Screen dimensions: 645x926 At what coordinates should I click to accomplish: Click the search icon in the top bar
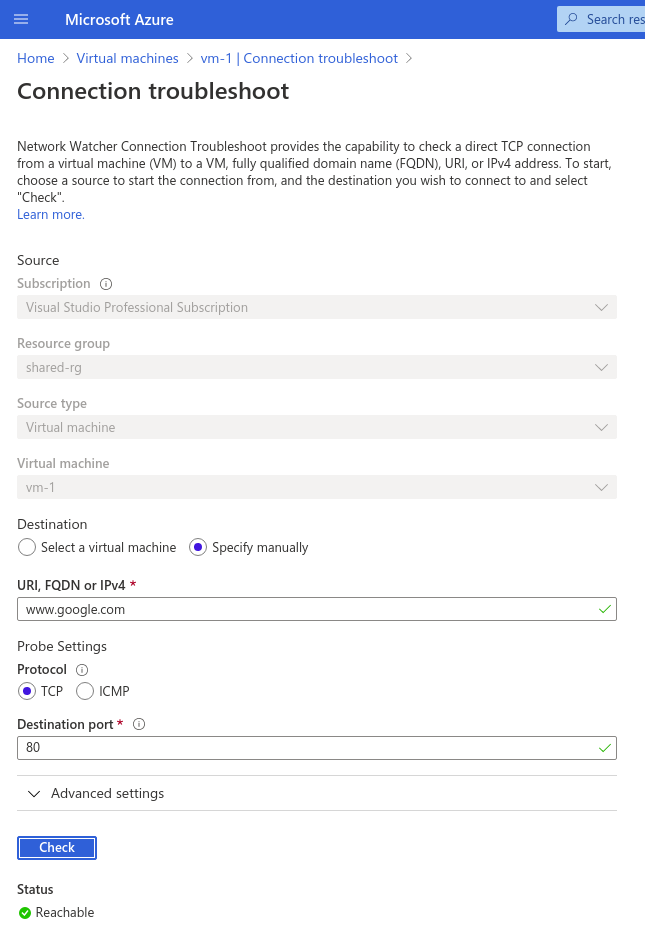[573, 19]
